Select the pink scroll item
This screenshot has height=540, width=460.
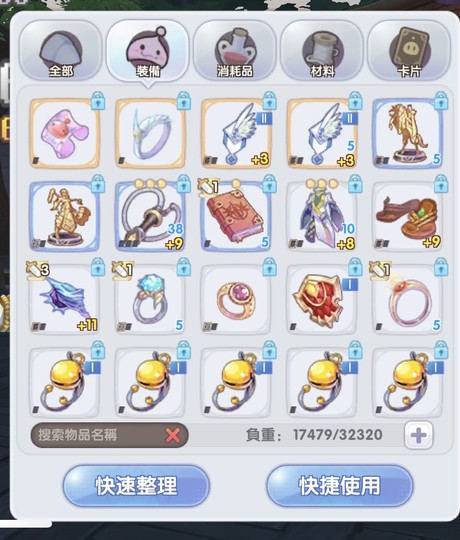click(65, 133)
